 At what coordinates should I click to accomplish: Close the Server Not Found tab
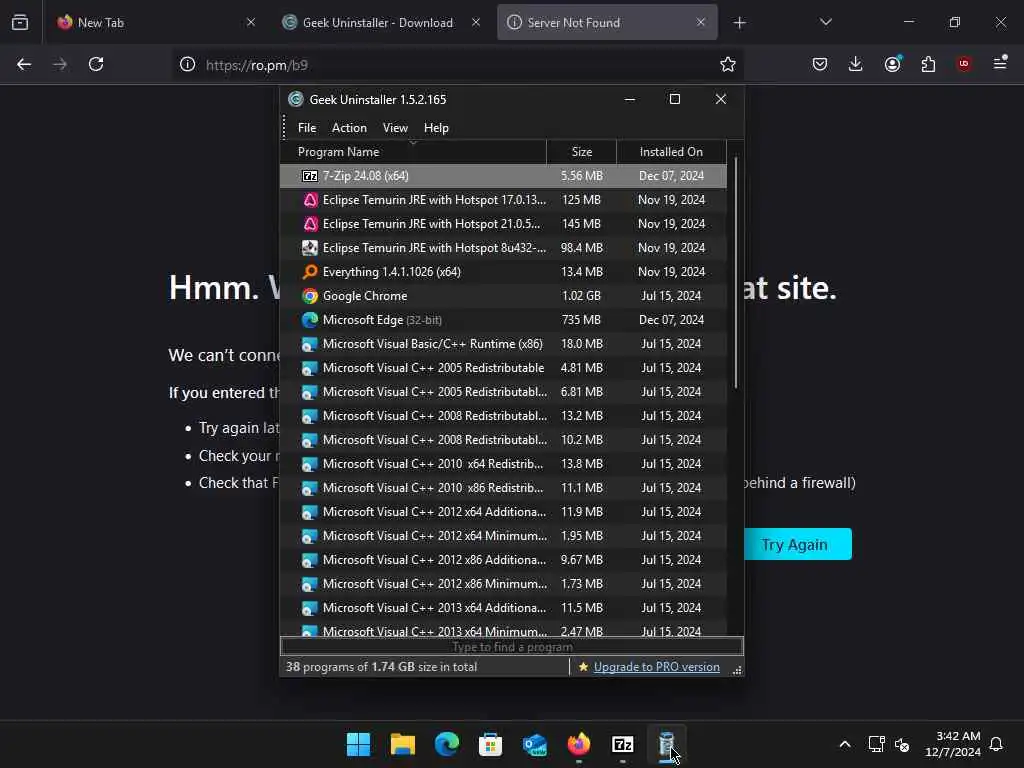pyautogui.click(x=701, y=22)
